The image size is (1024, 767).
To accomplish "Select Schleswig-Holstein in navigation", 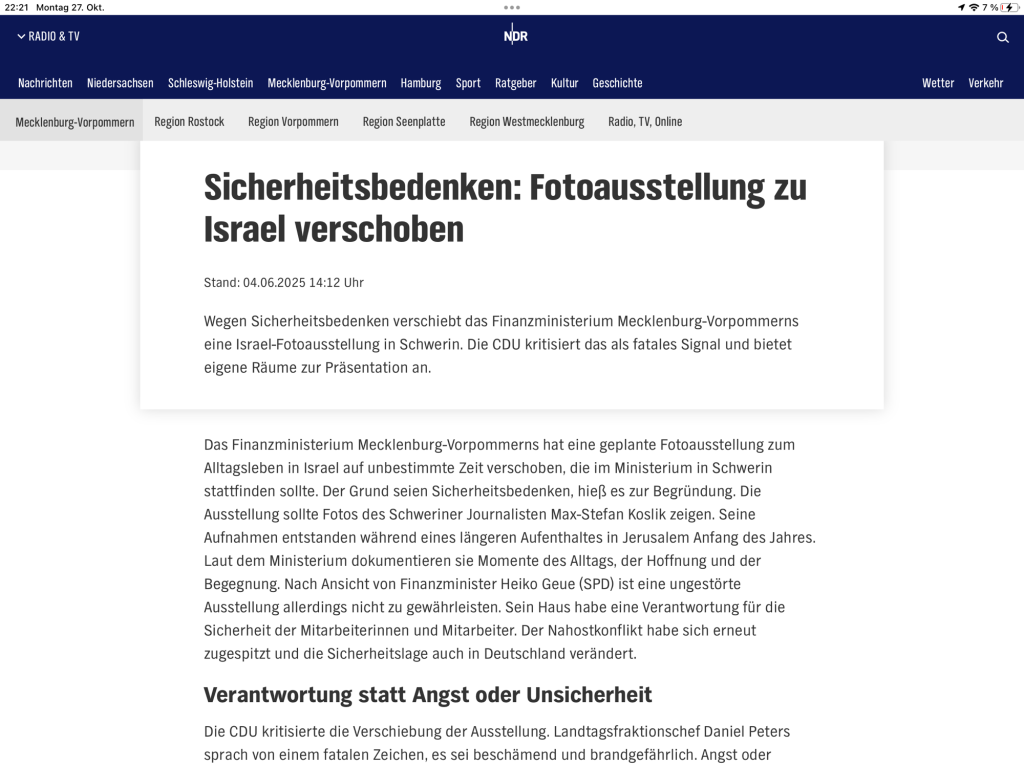I will (210, 83).
